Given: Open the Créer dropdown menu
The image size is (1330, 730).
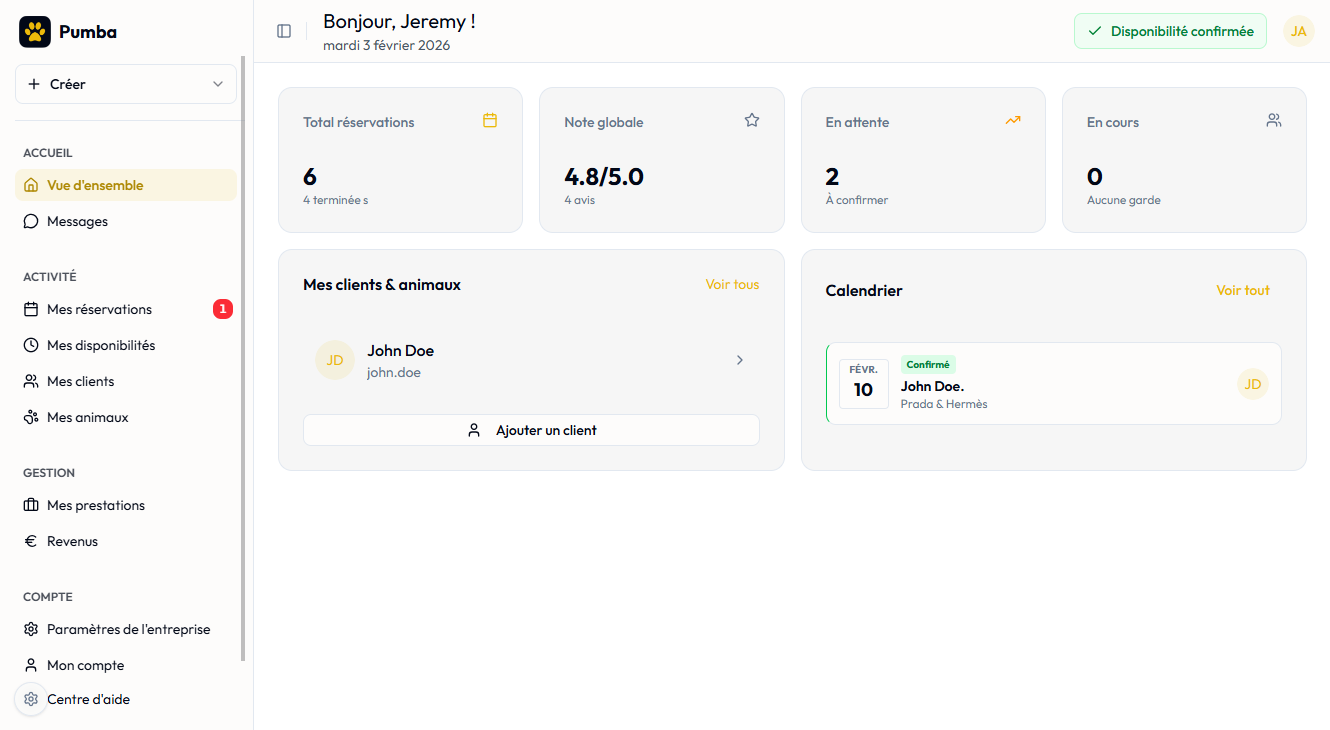Looking at the screenshot, I should point(126,84).
